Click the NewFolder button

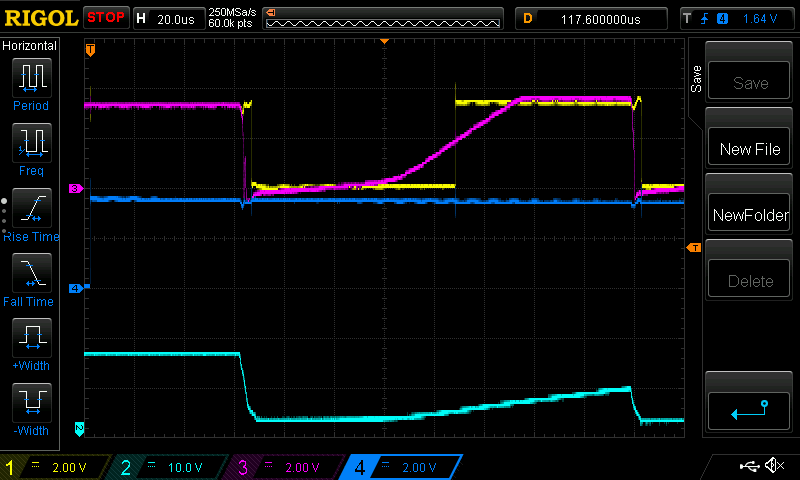point(749,214)
